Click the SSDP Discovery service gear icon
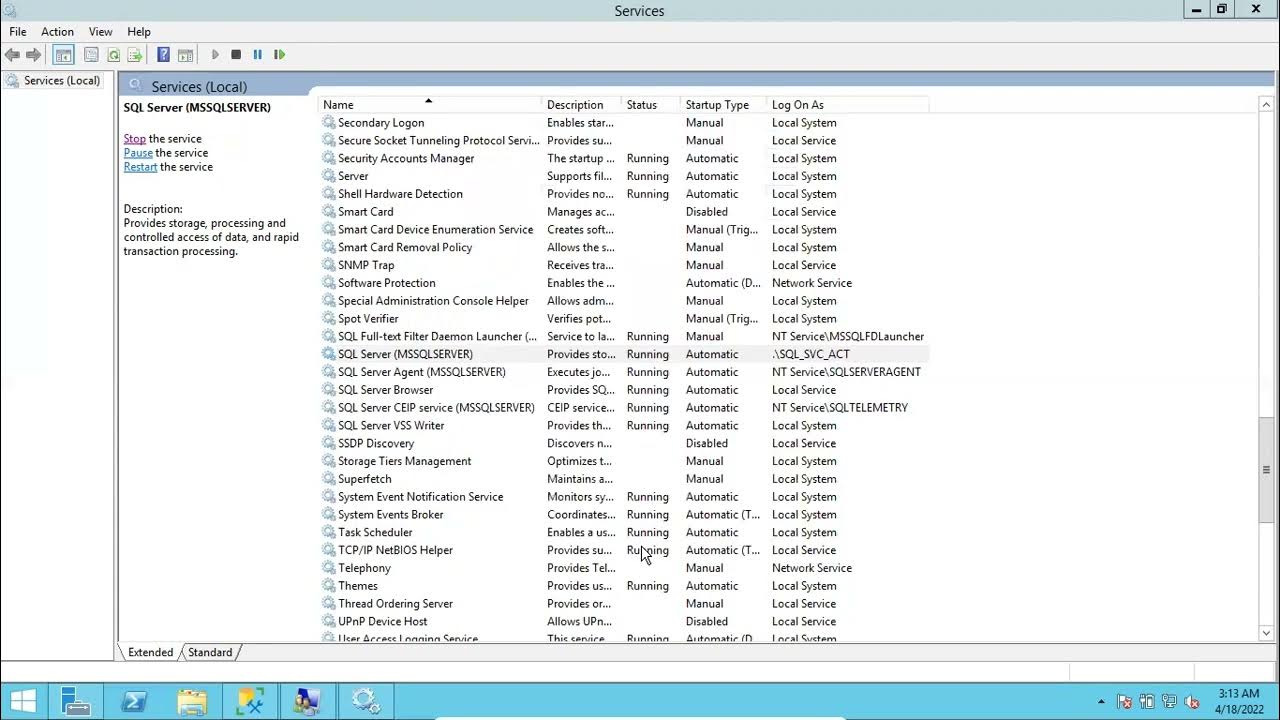The width and height of the screenshot is (1280, 720). pos(328,443)
